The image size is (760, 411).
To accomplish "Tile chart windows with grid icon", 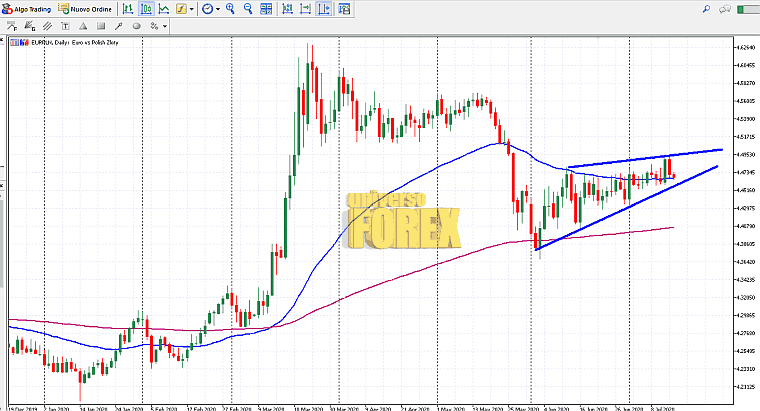I will (x=268, y=8).
